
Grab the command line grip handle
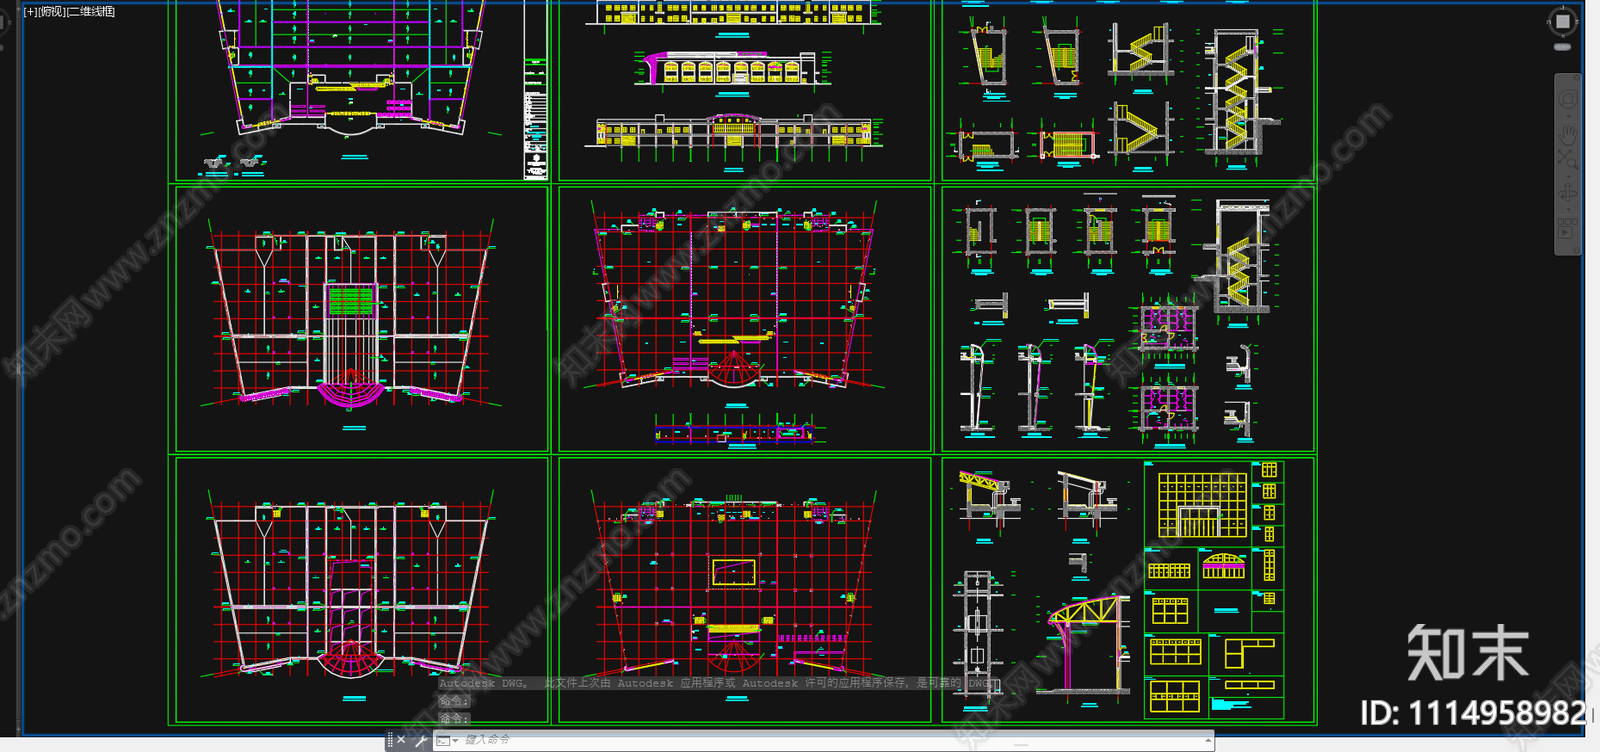pyautogui.click(x=390, y=741)
